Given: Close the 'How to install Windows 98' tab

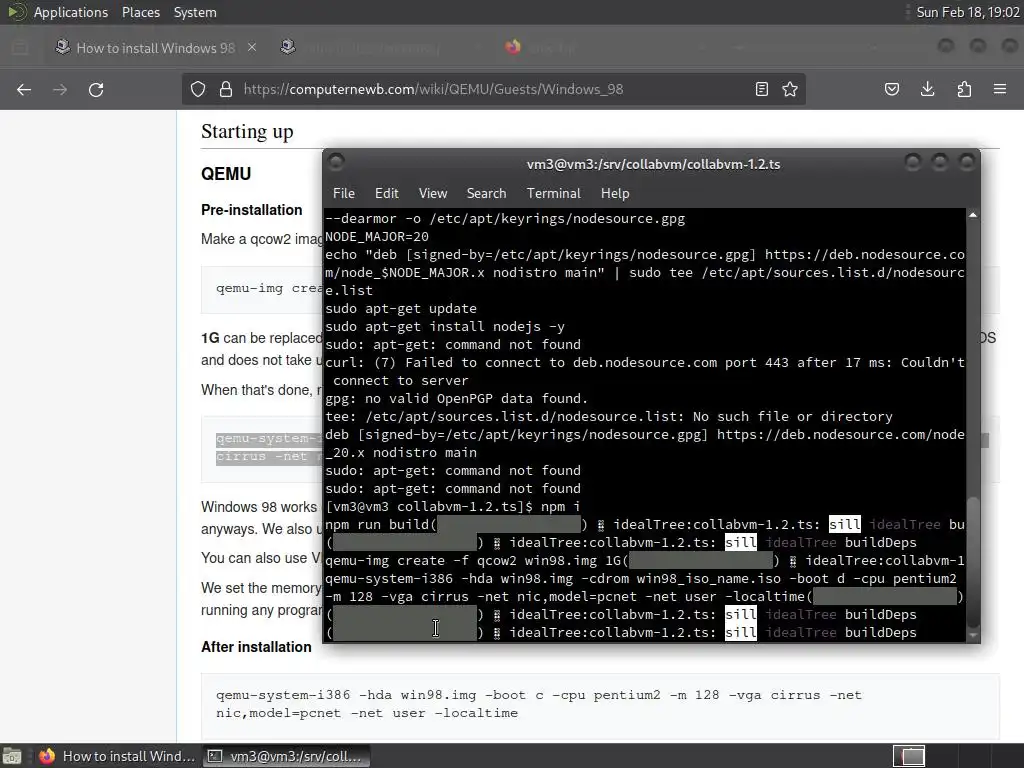Looking at the screenshot, I should point(252,48).
